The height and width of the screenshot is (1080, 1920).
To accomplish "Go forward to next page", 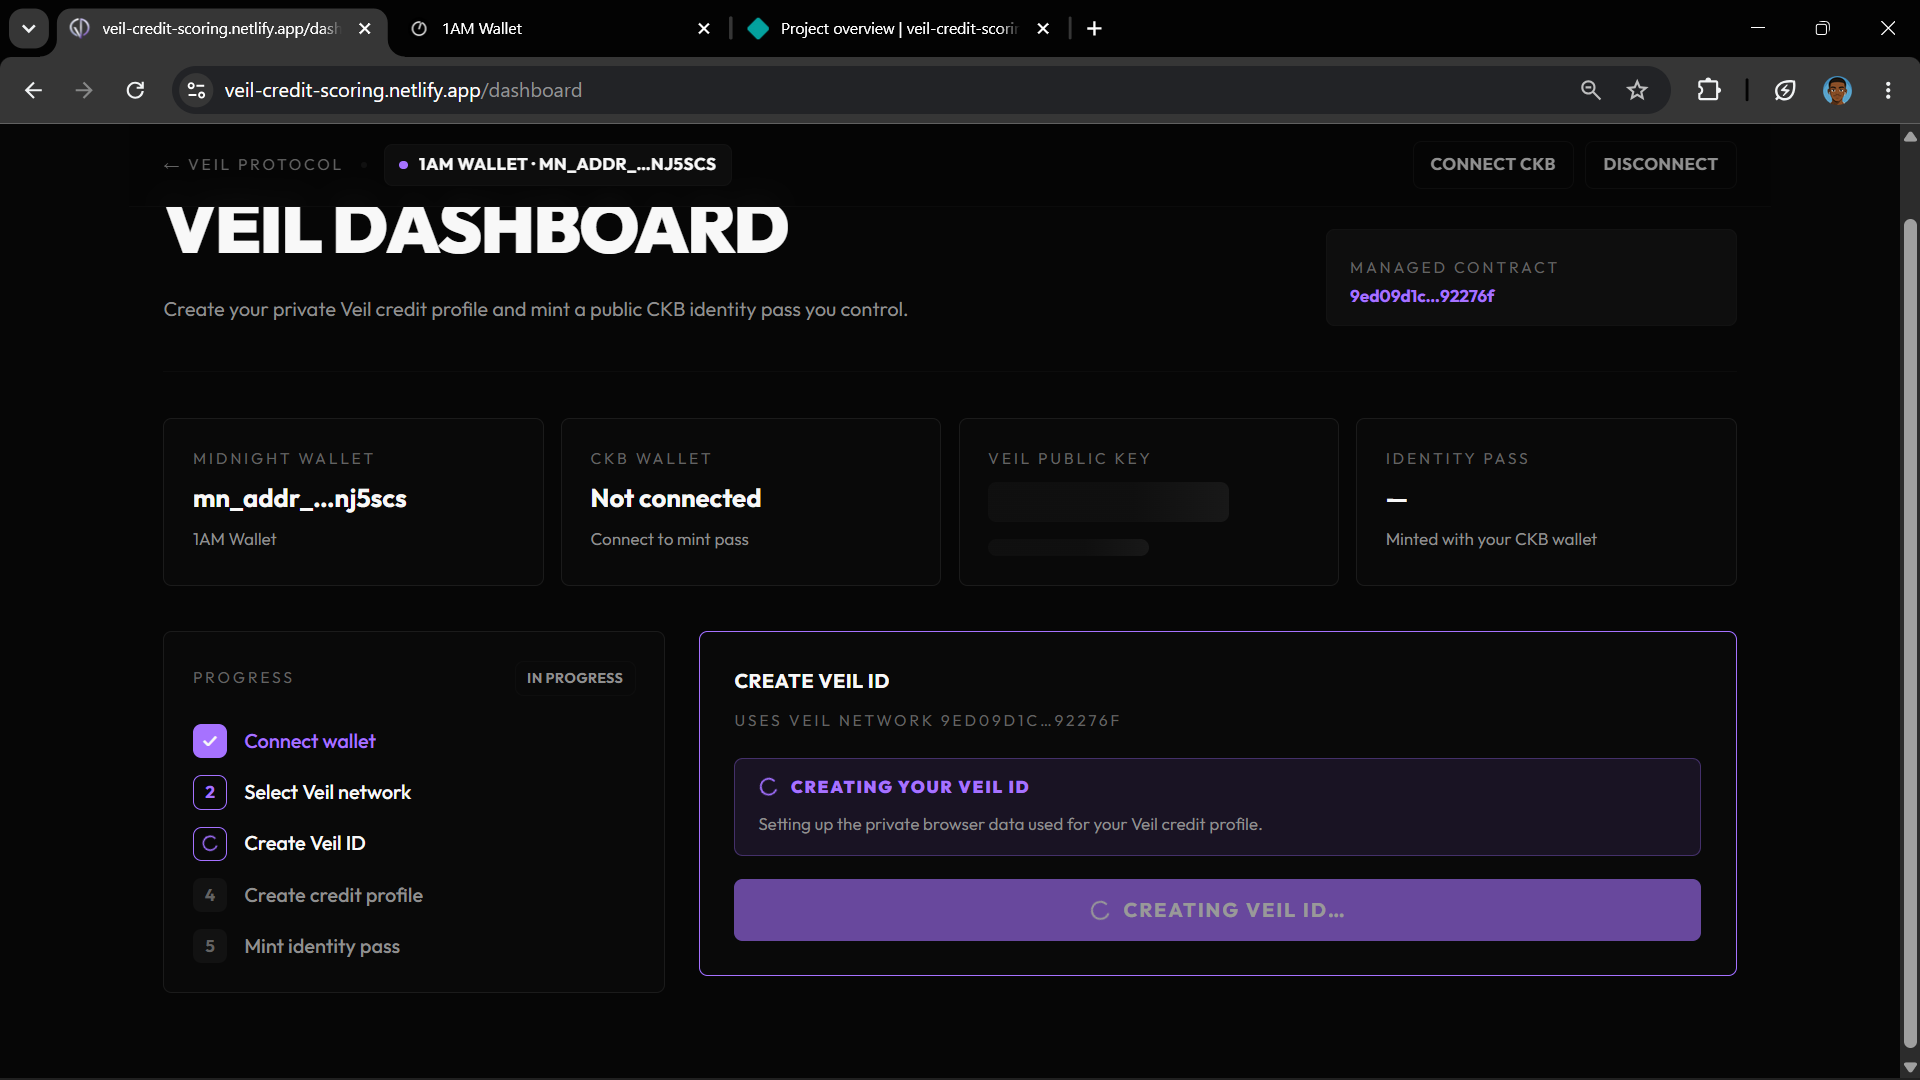I will click(x=84, y=90).
